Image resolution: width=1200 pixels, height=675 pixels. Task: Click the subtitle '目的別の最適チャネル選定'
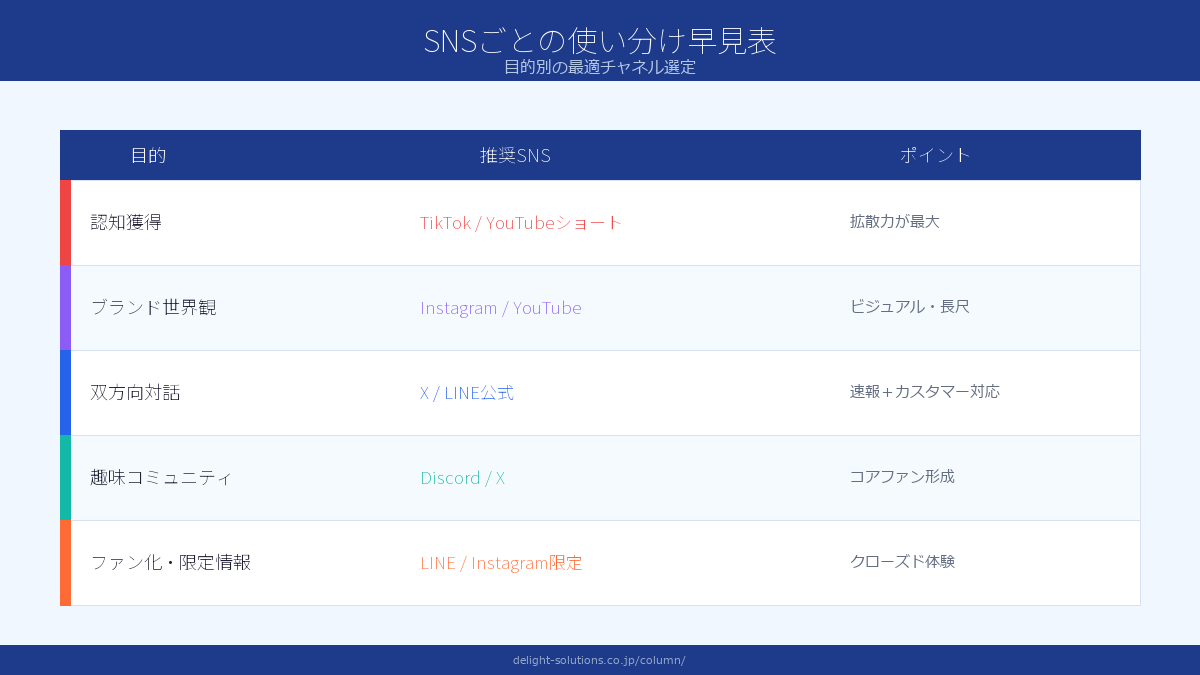click(x=600, y=67)
